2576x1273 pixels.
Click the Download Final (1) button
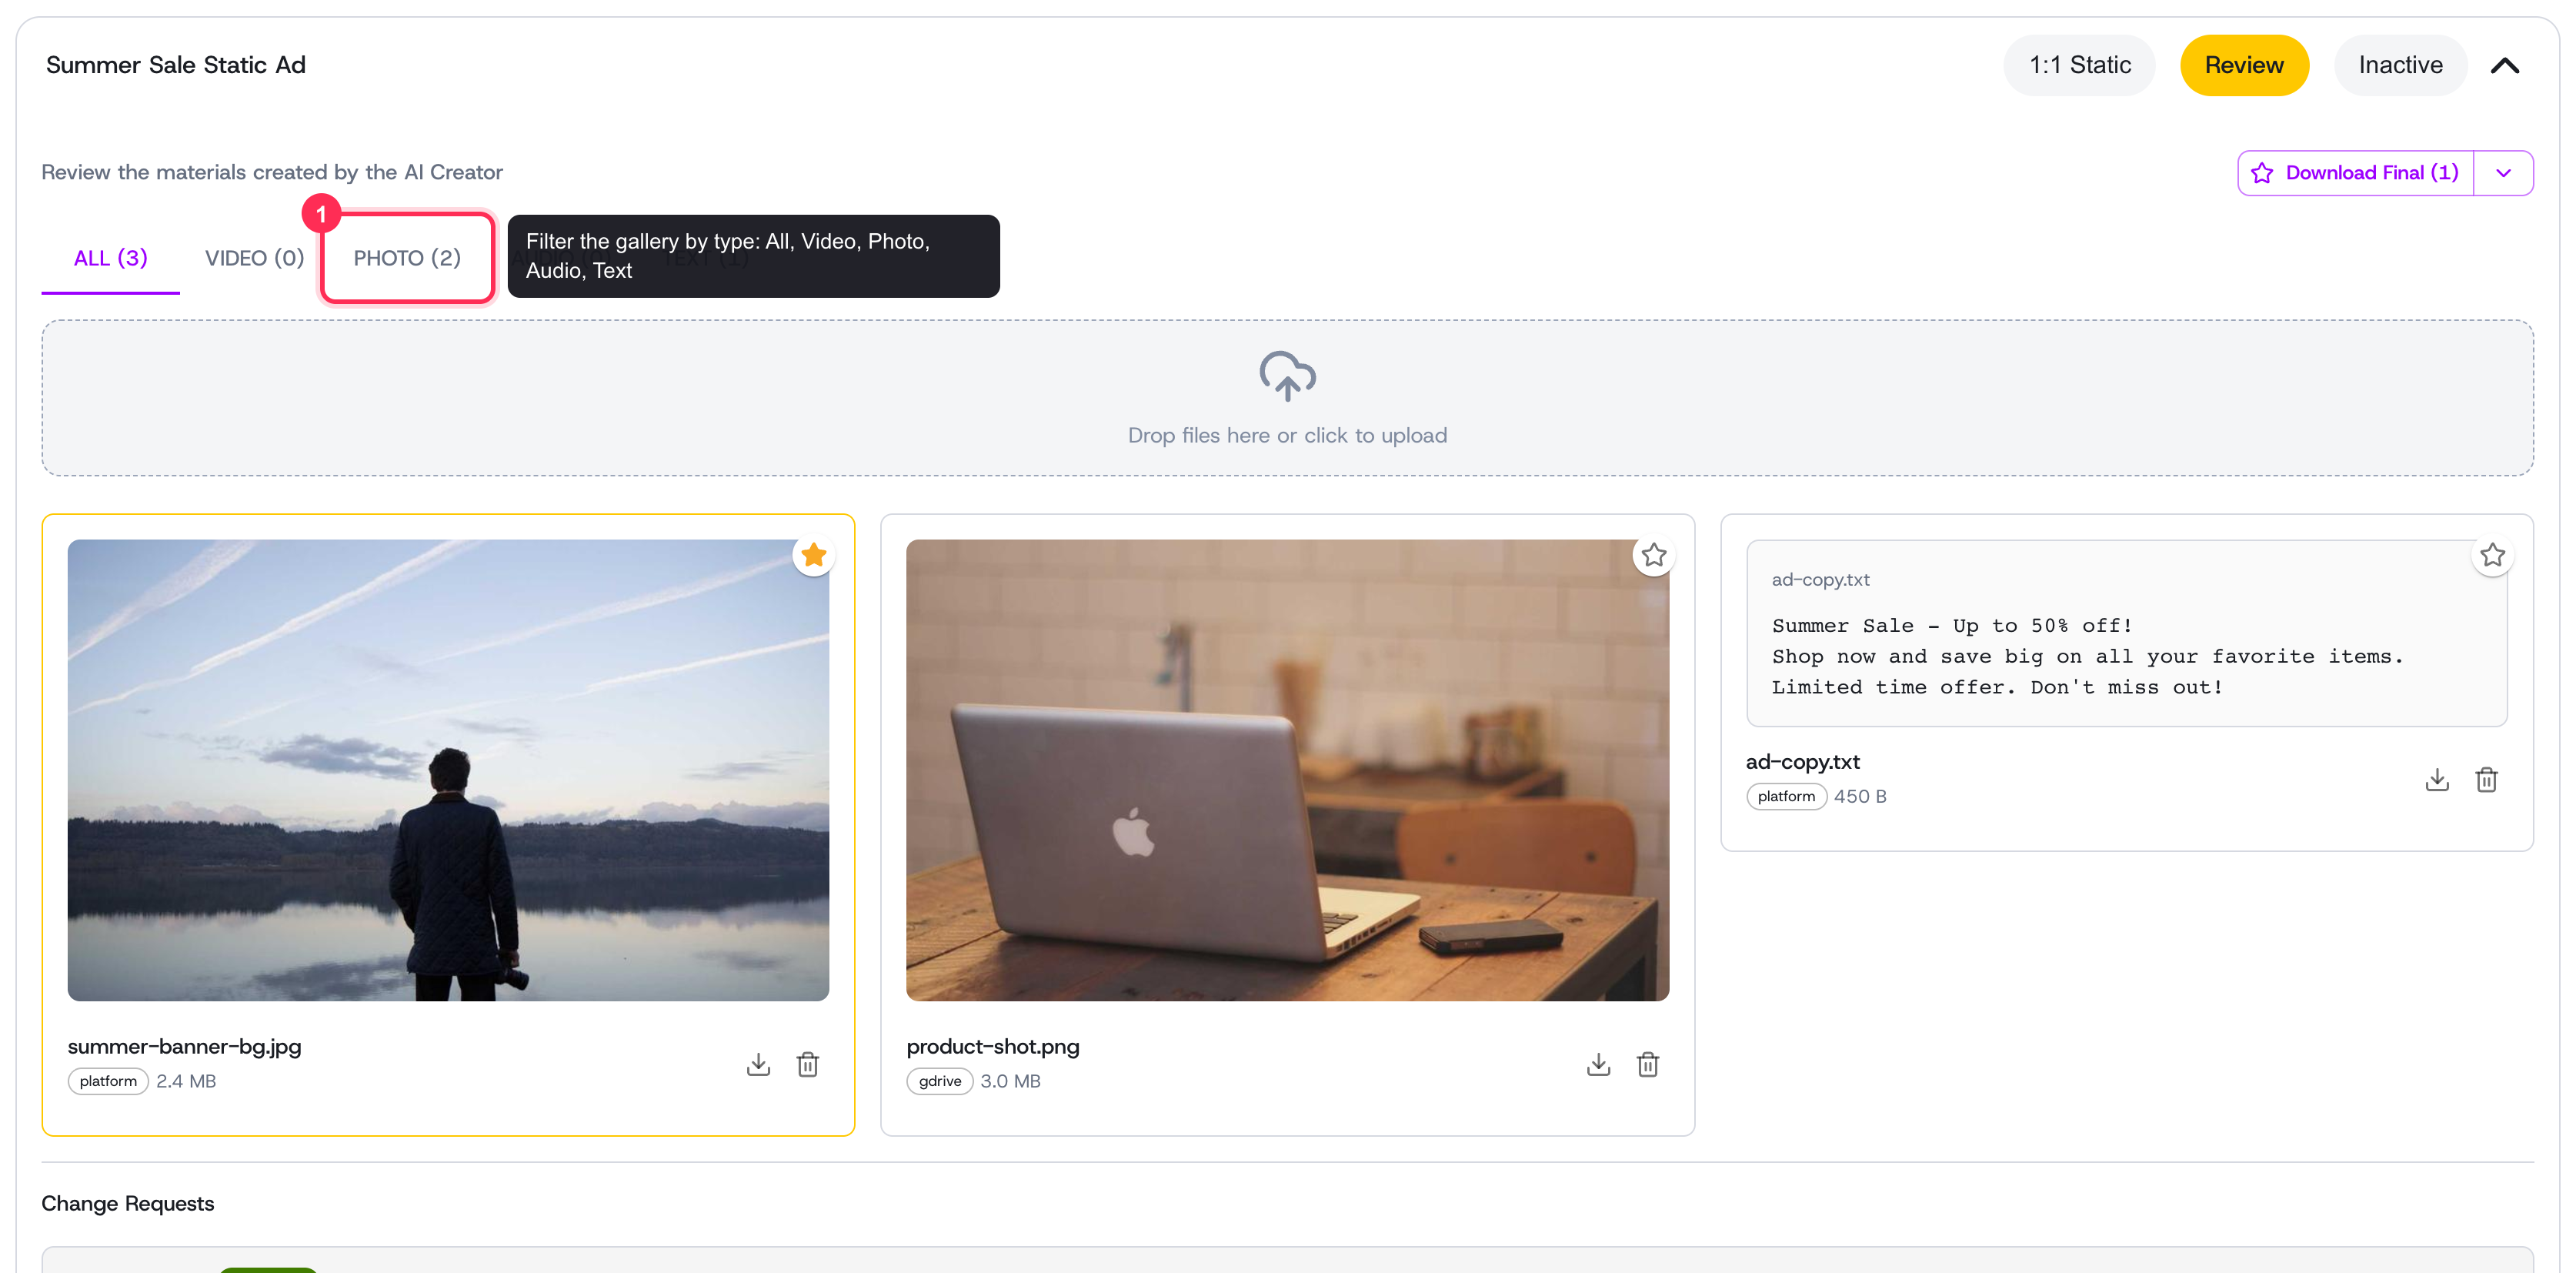2355,173
